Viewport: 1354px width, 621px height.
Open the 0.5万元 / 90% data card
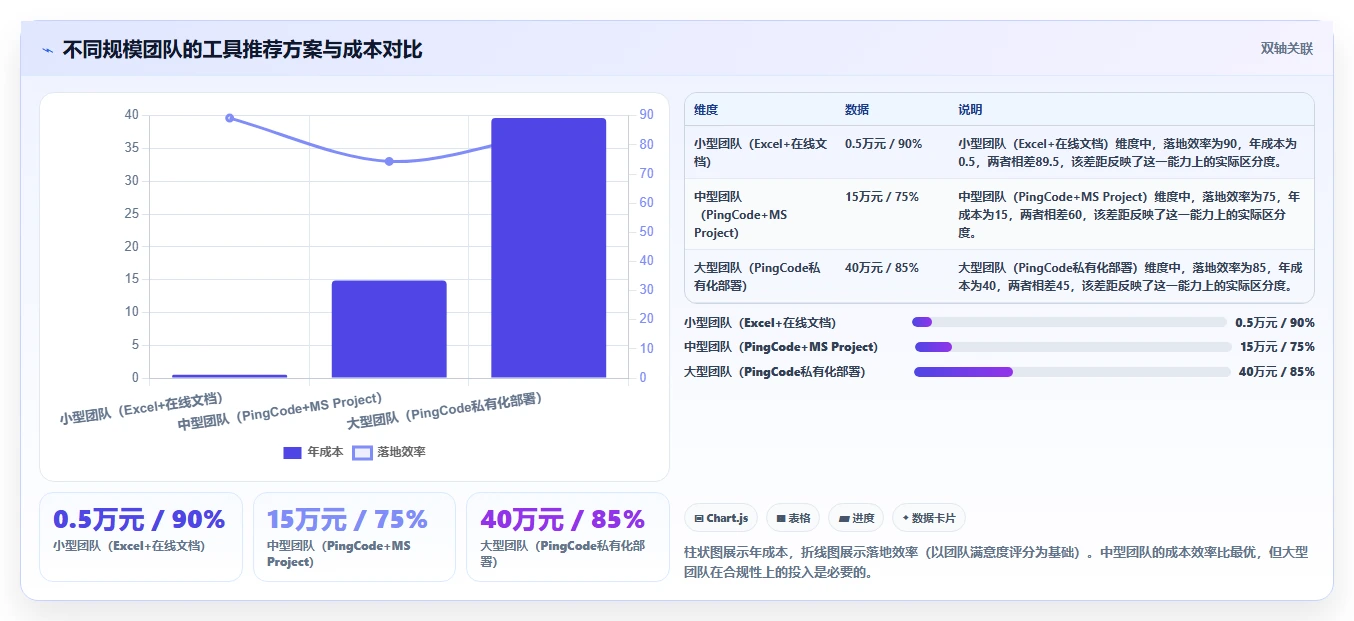pyautogui.click(x=141, y=537)
